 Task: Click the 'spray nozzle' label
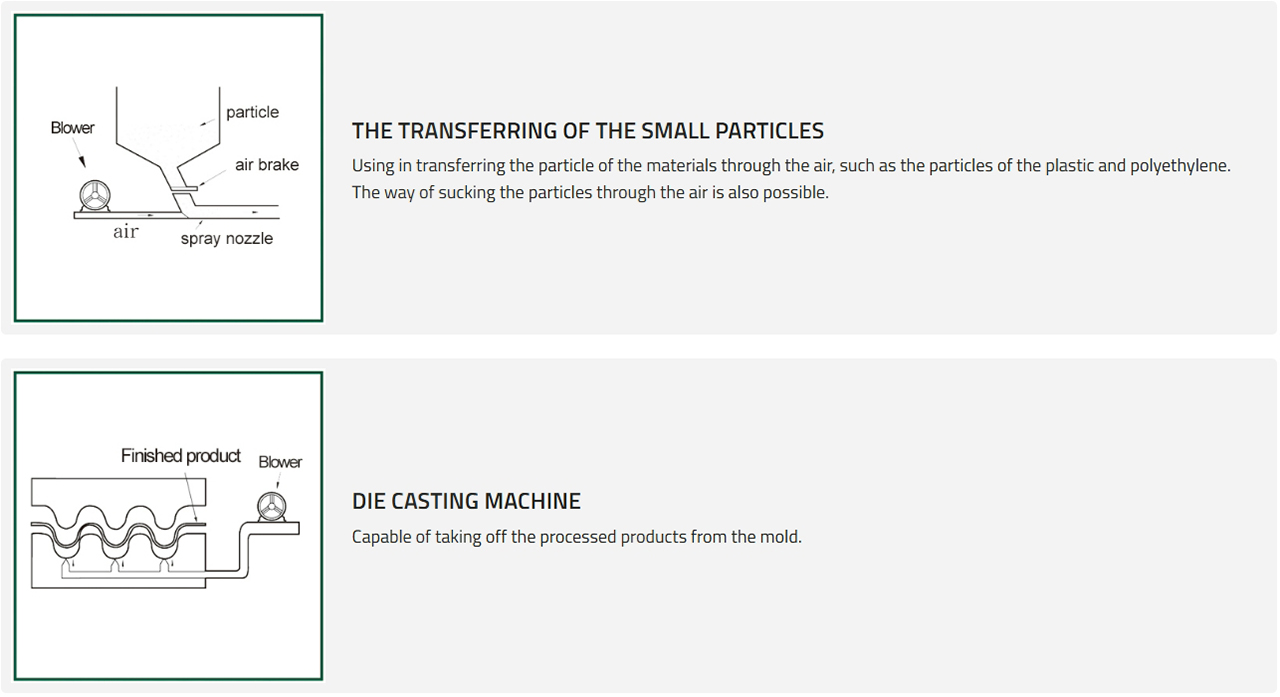pyautogui.click(x=226, y=239)
